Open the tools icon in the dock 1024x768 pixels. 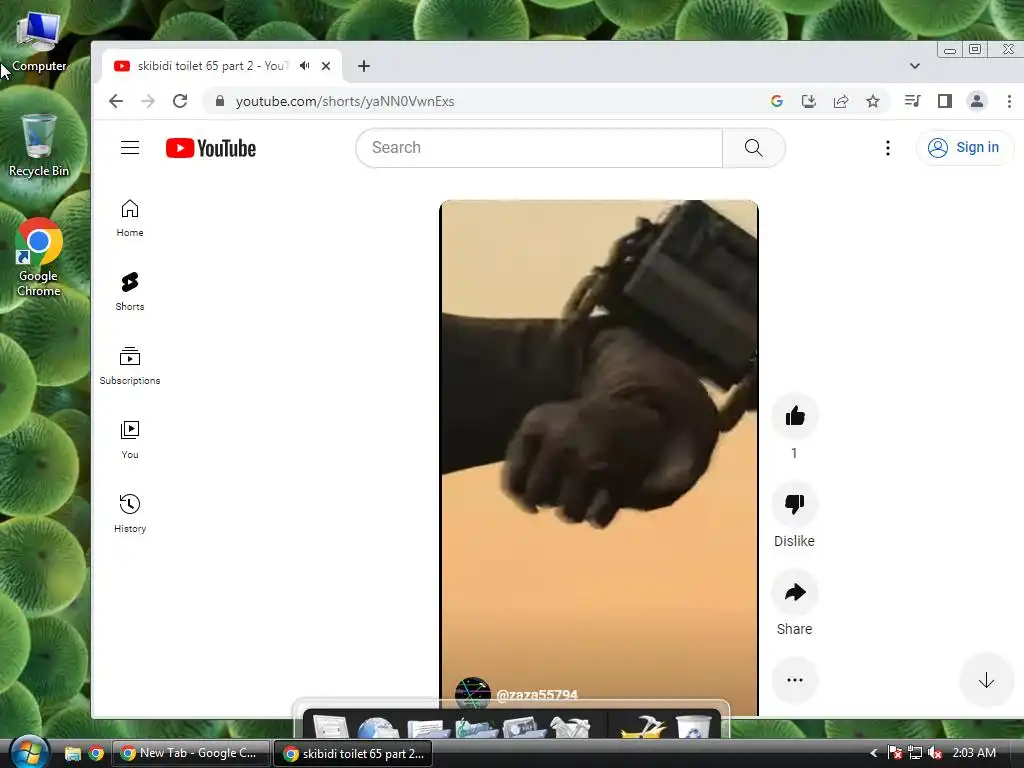pos(570,728)
